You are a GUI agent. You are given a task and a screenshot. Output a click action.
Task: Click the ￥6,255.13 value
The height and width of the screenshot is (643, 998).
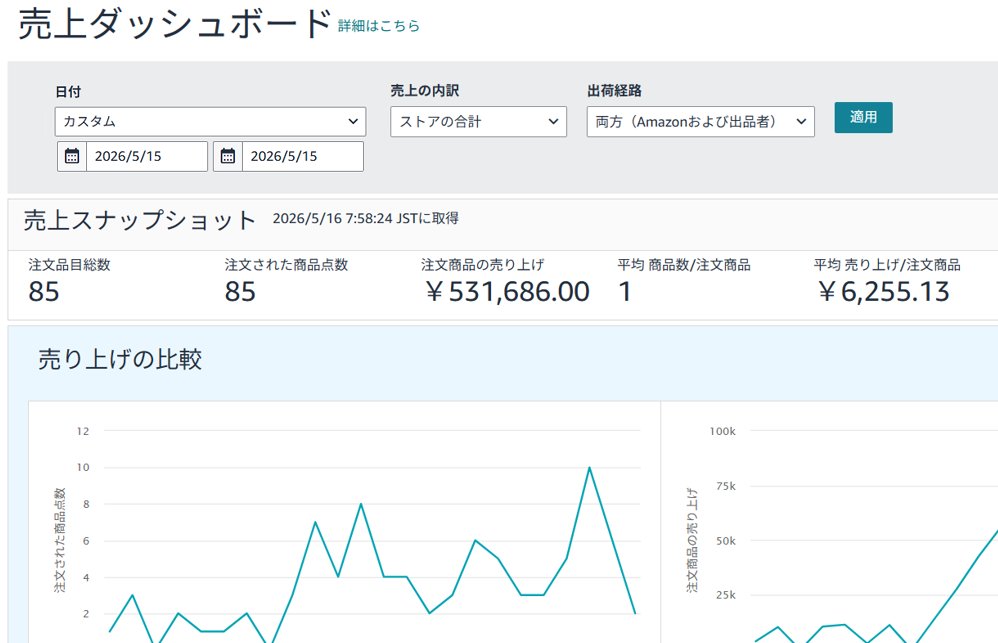pyautogui.click(x=883, y=292)
